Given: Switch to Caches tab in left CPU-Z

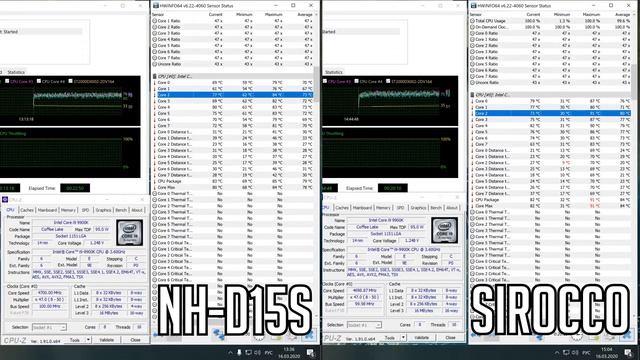Looking at the screenshot, I should pos(27,210).
